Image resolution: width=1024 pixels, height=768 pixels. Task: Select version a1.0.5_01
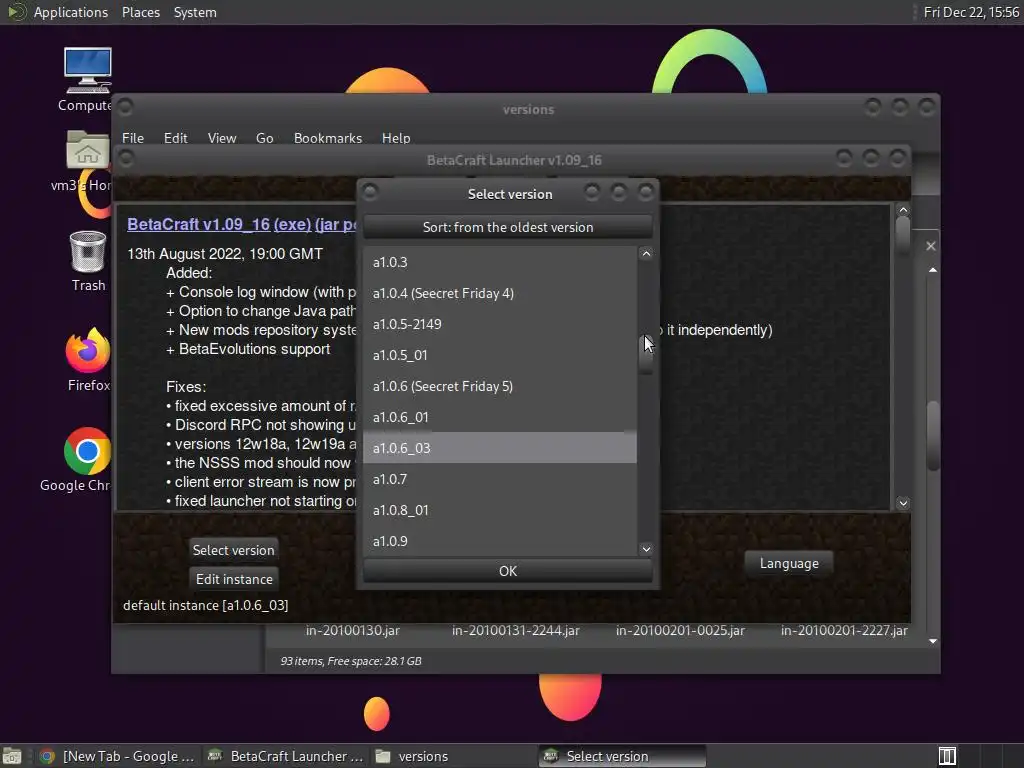500,355
